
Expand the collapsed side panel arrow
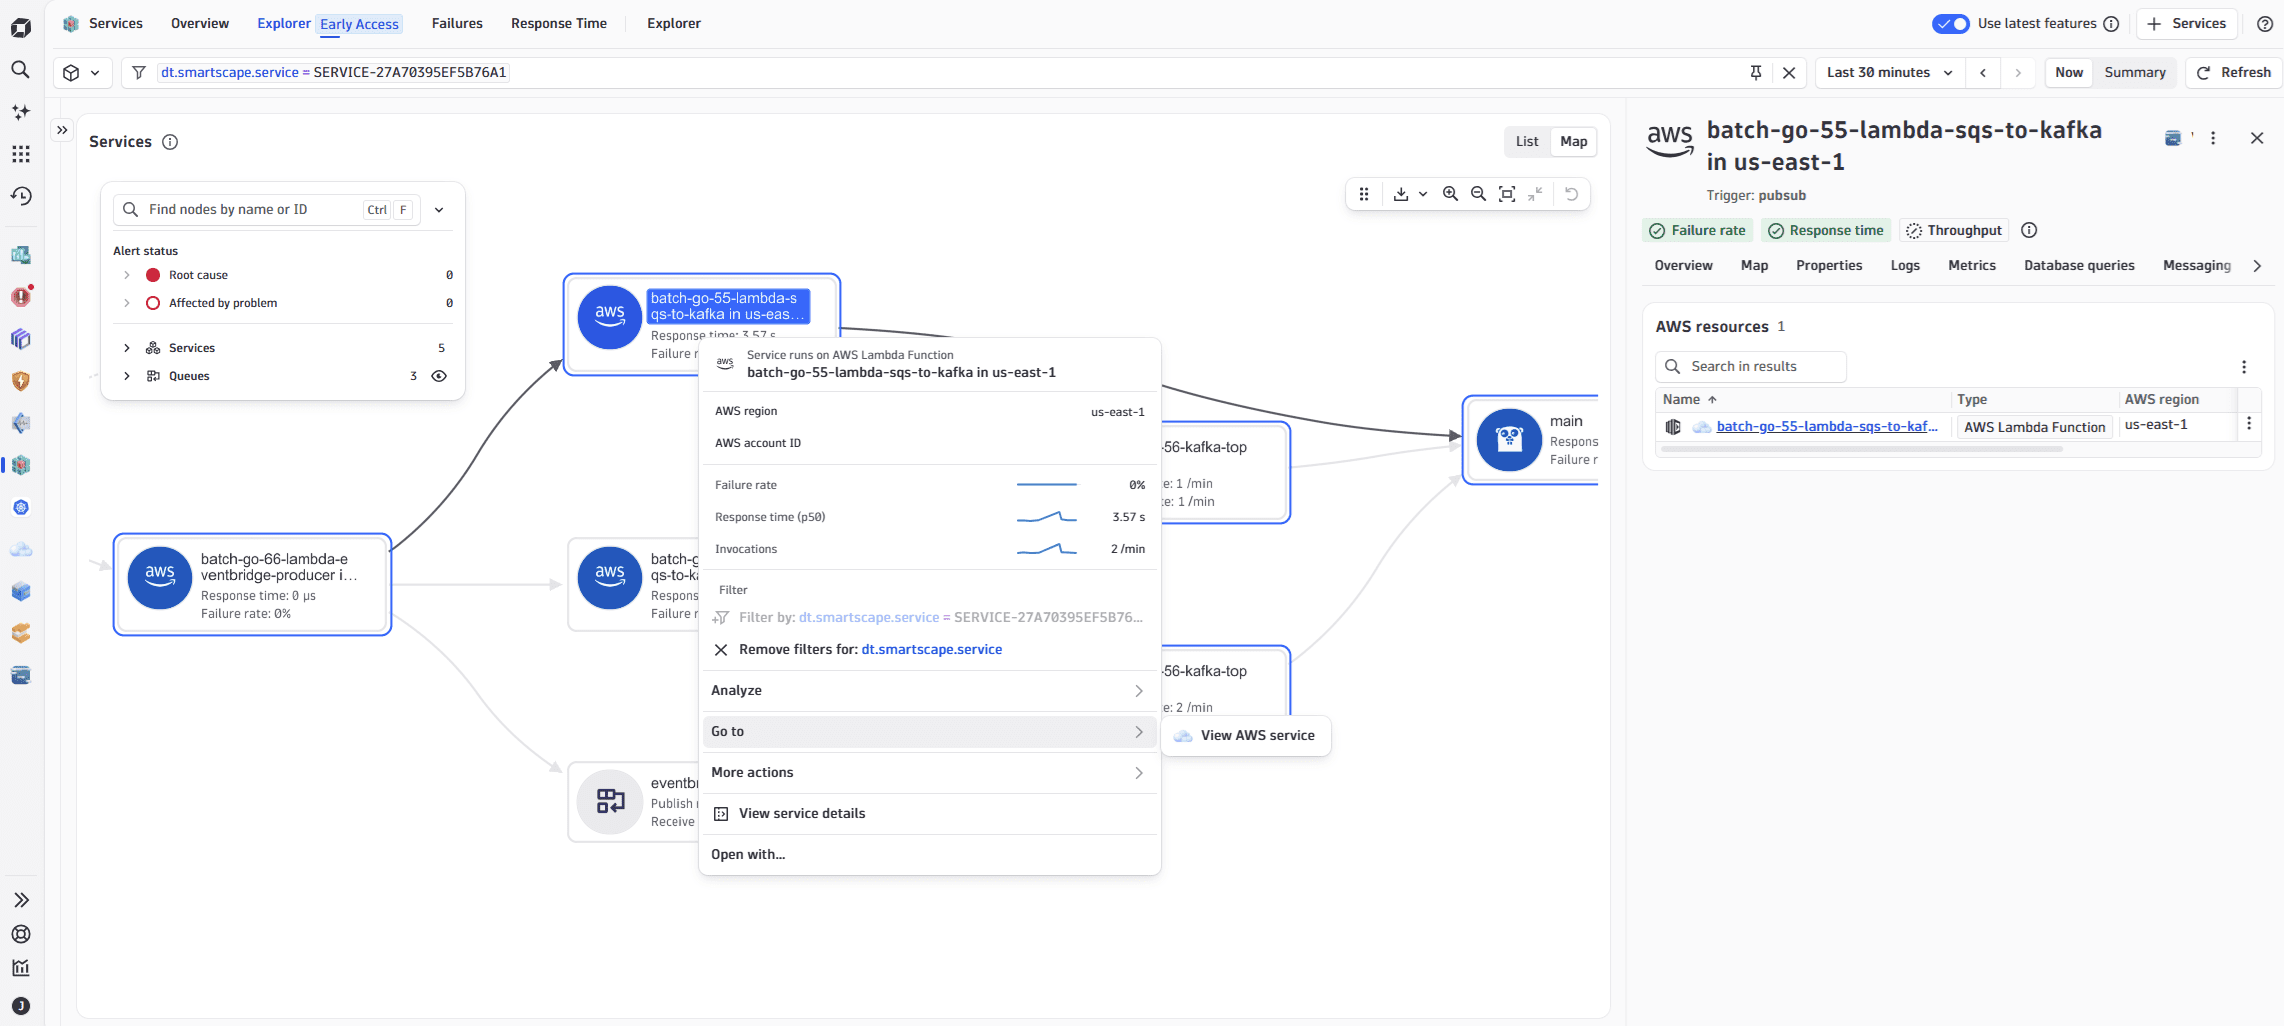pyautogui.click(x=62, y=130)
